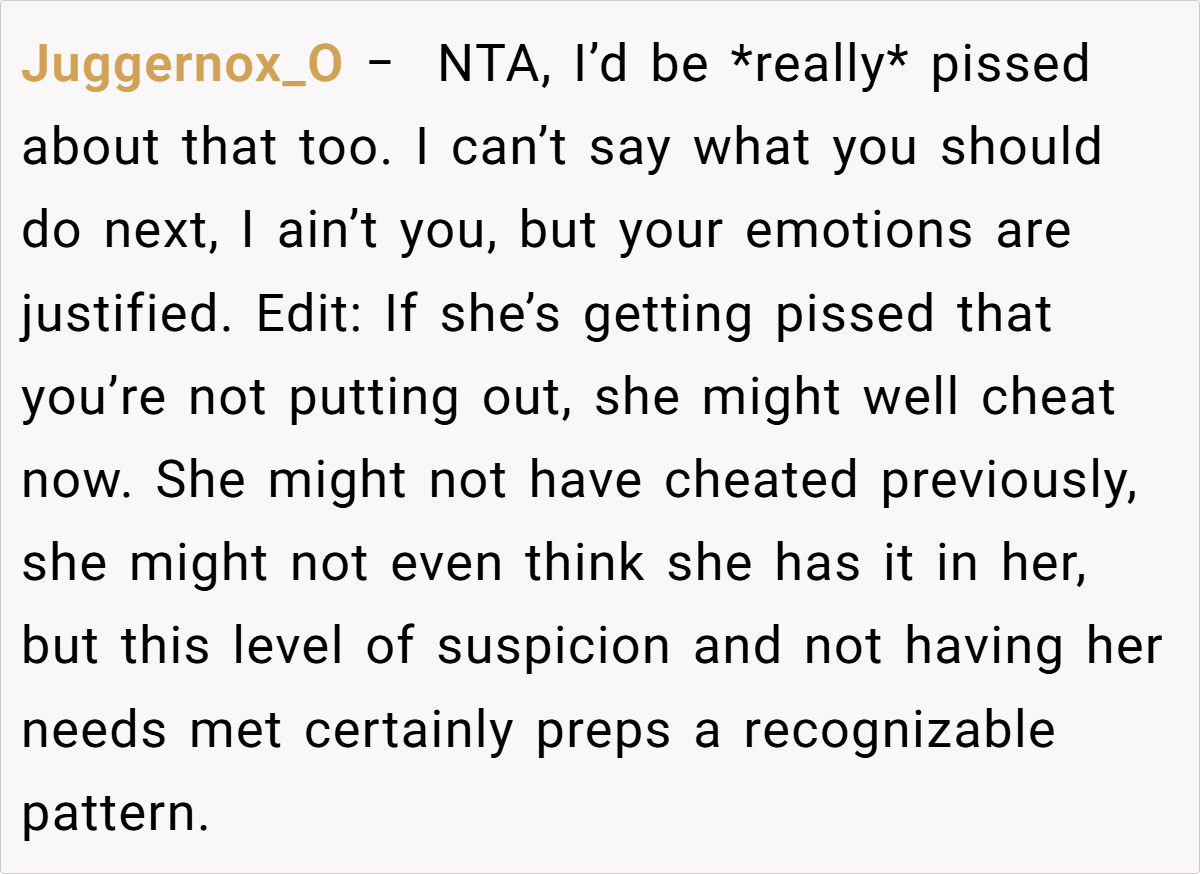Click the word "suspicion" in the comment

[553, 647]
